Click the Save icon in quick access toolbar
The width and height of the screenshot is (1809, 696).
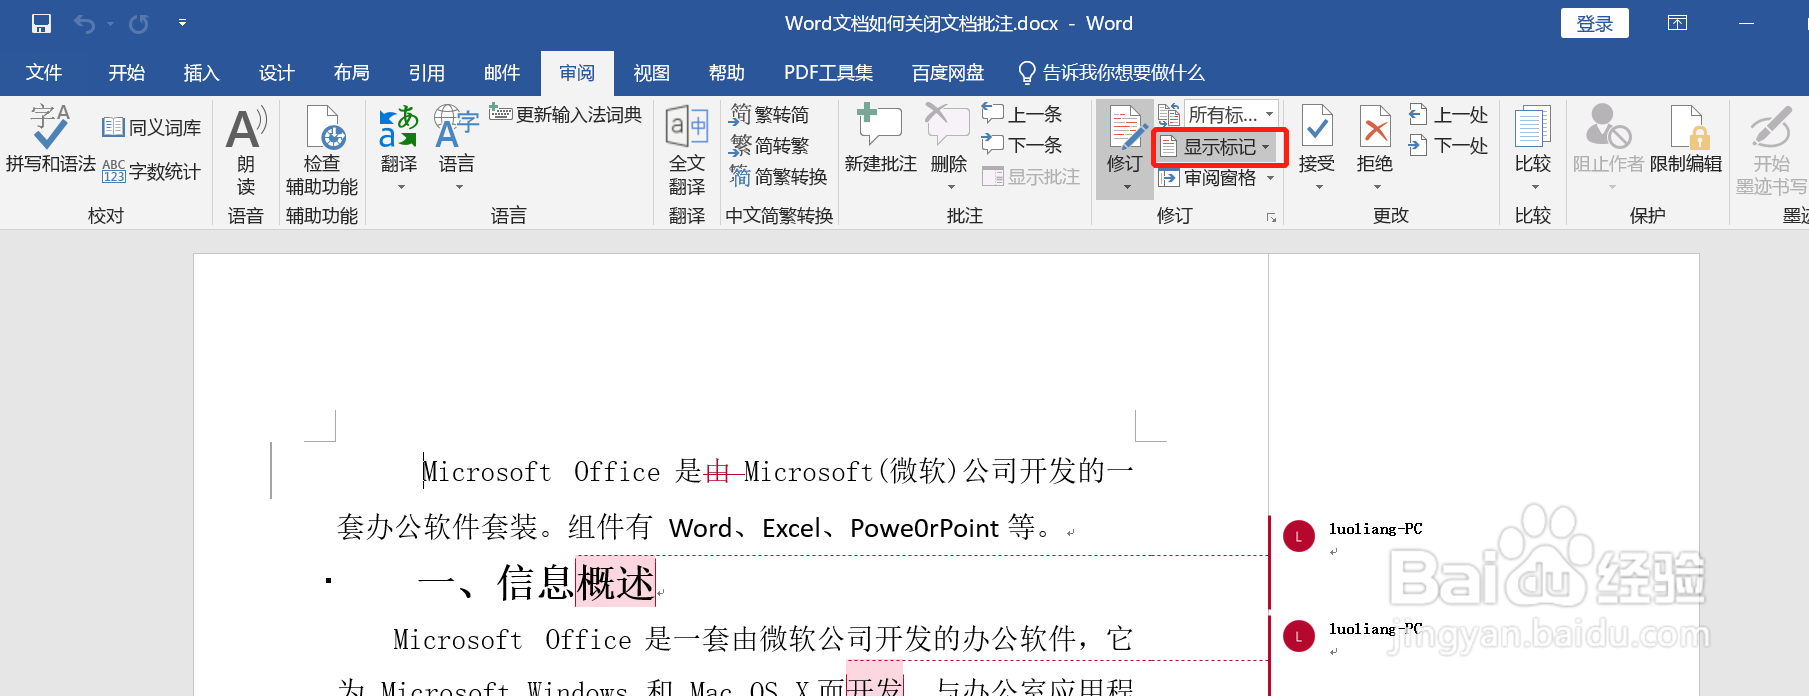(41, 23)
